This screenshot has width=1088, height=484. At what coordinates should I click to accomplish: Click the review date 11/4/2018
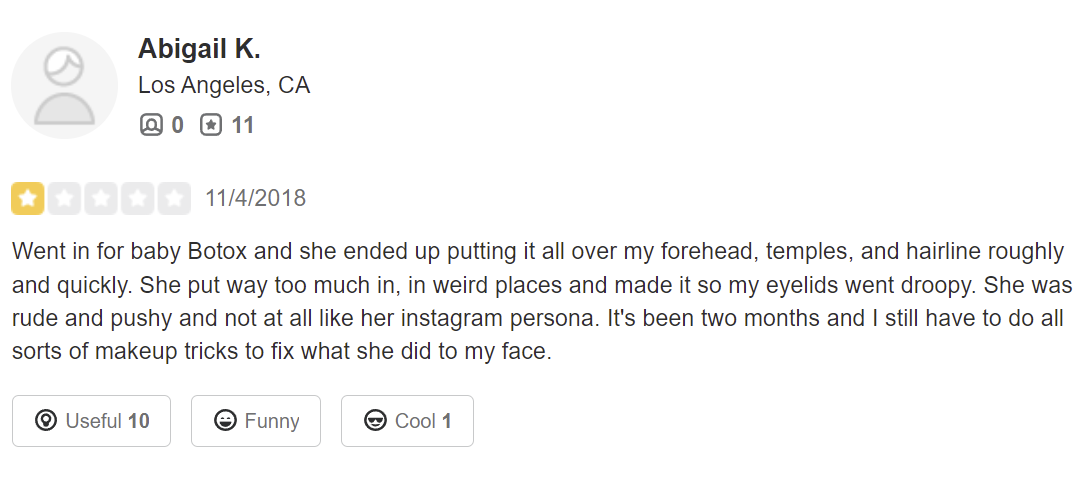click(255, 199)
